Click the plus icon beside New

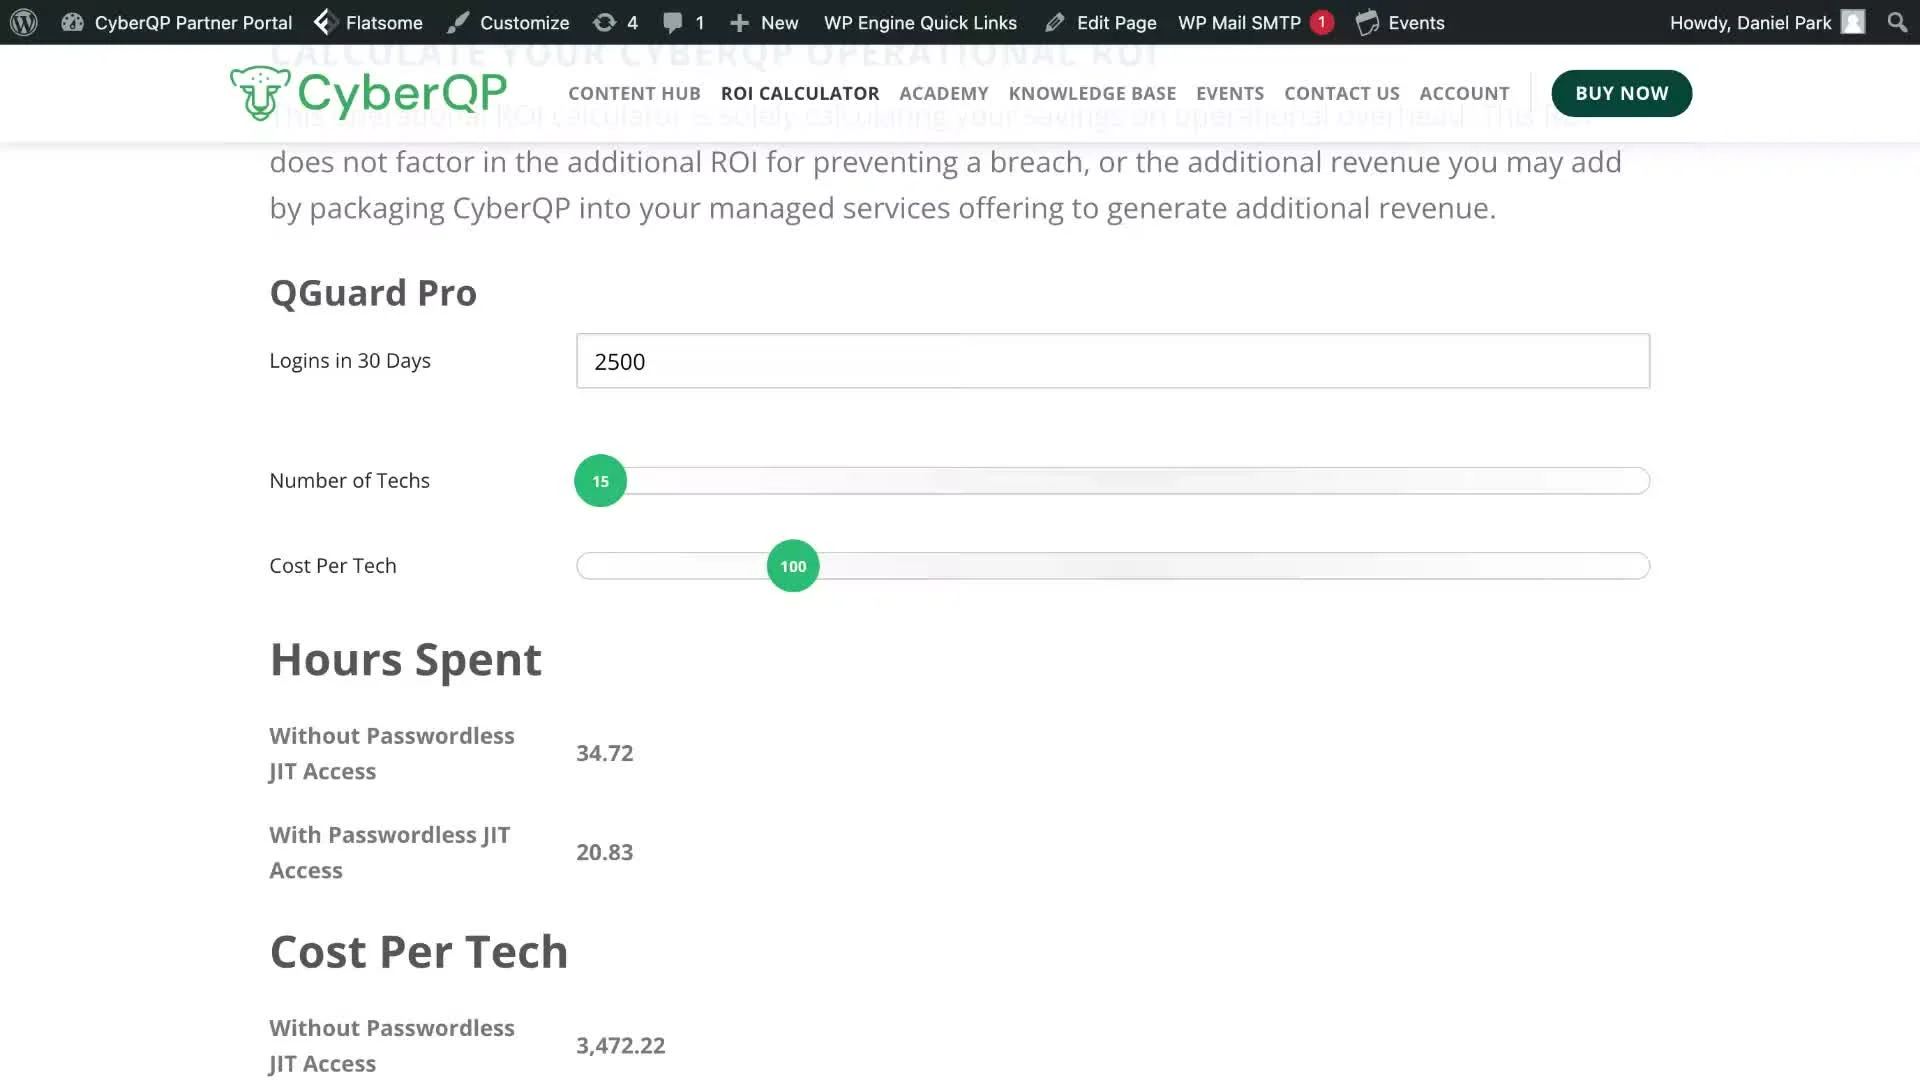click(x=739, y=22)
